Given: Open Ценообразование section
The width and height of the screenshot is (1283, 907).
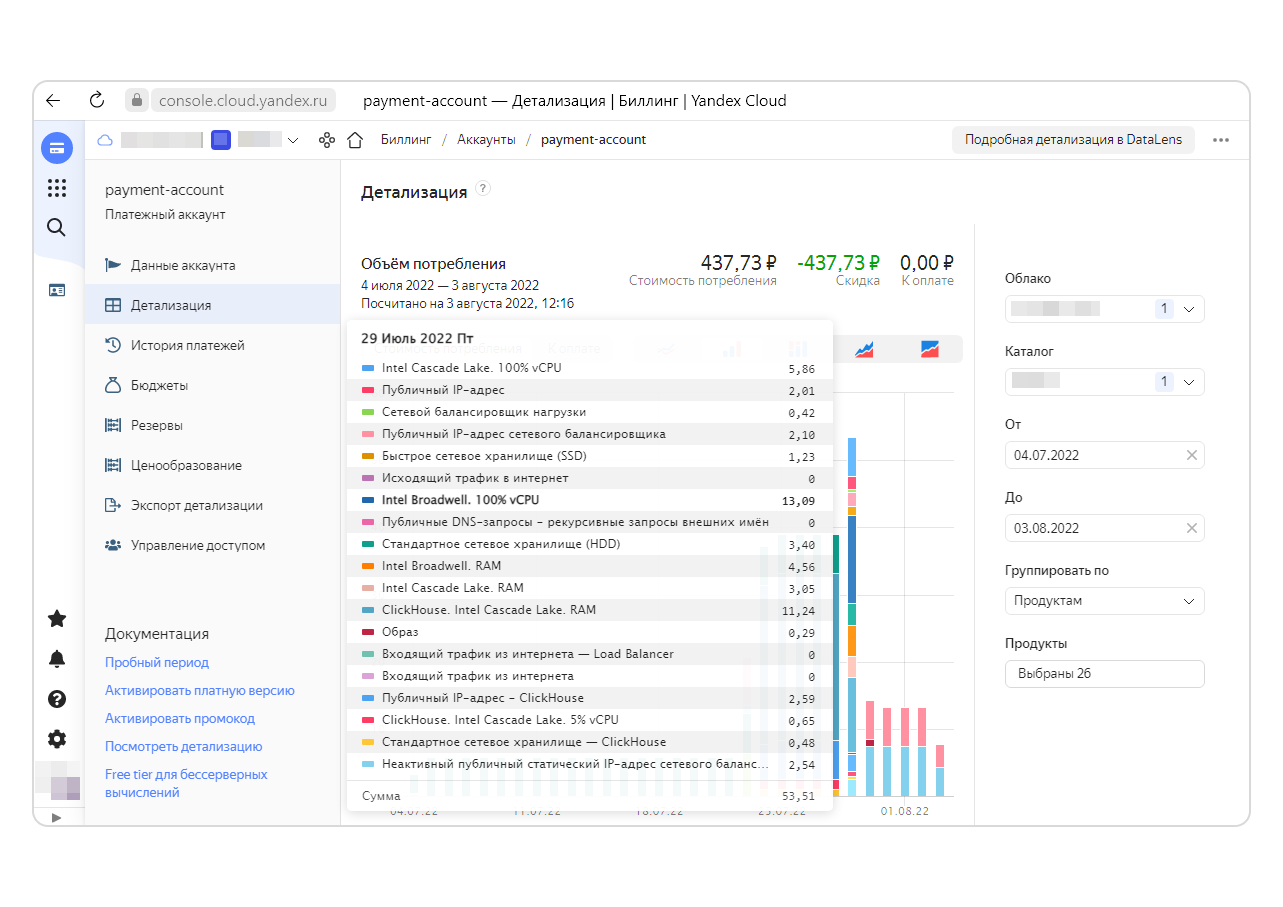Looking at the screenshot, I should click(212, 465).
